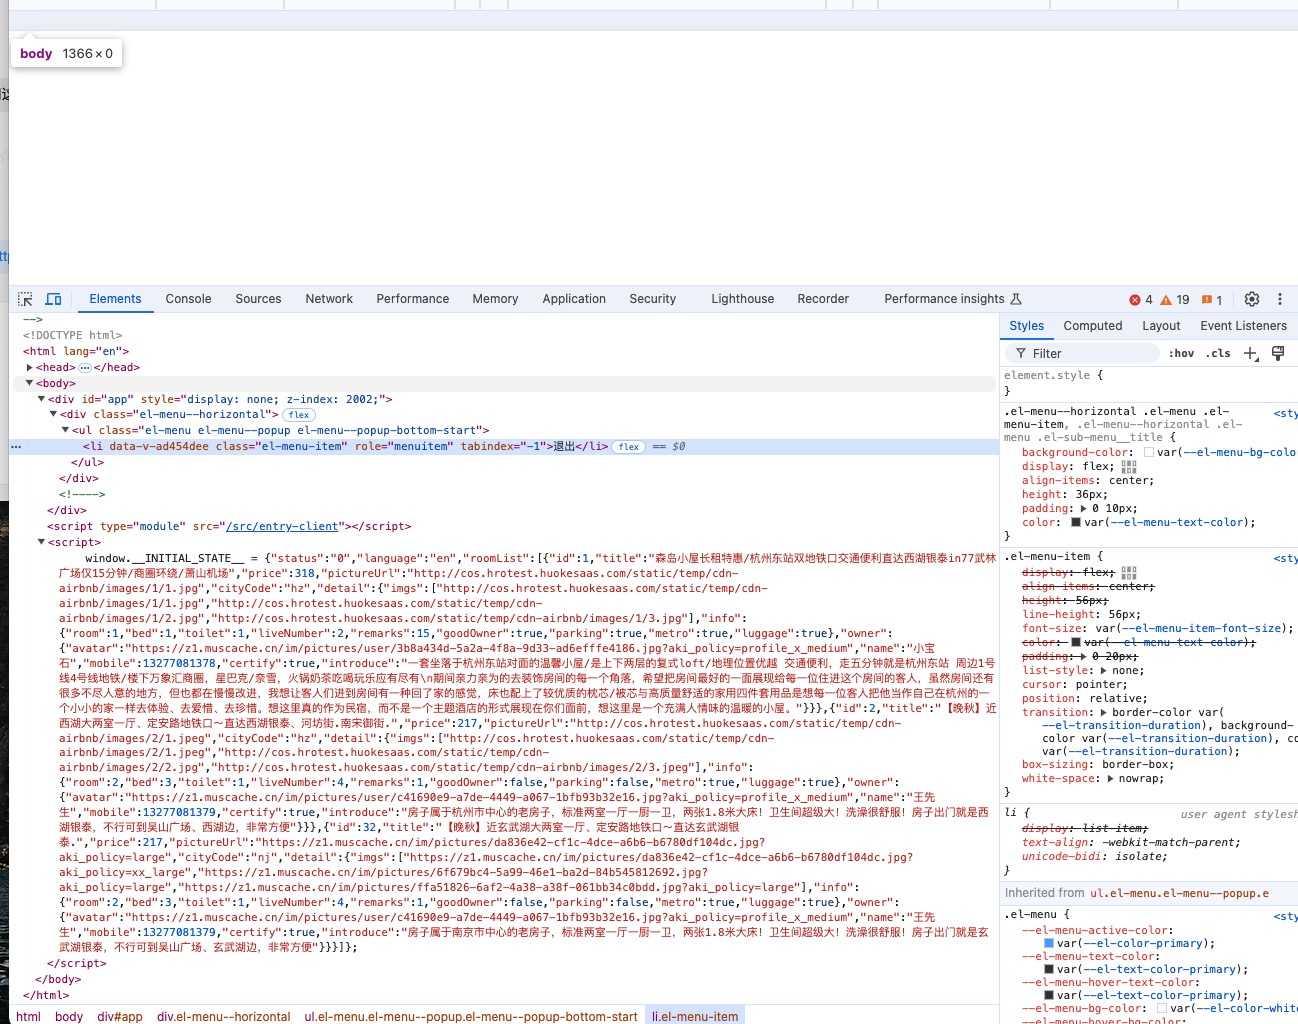The image size is (1298, 1024).
Task: Select the Styles tab
Action: (1026, 326)
